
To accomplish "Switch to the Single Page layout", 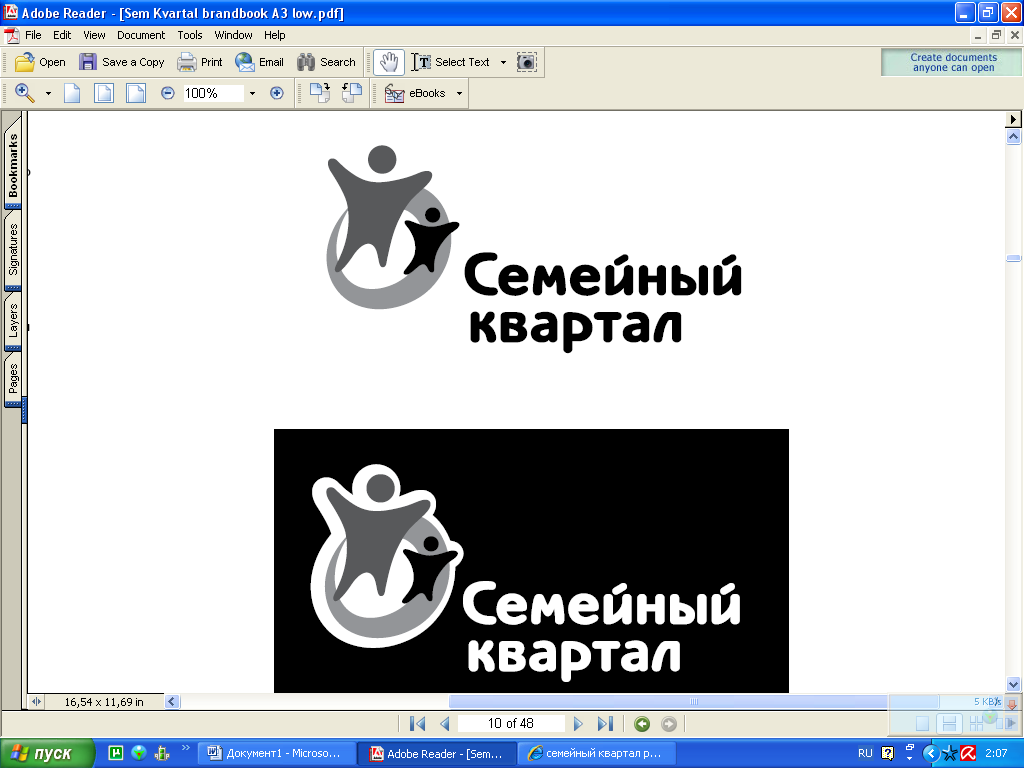I will coord(922,724).
